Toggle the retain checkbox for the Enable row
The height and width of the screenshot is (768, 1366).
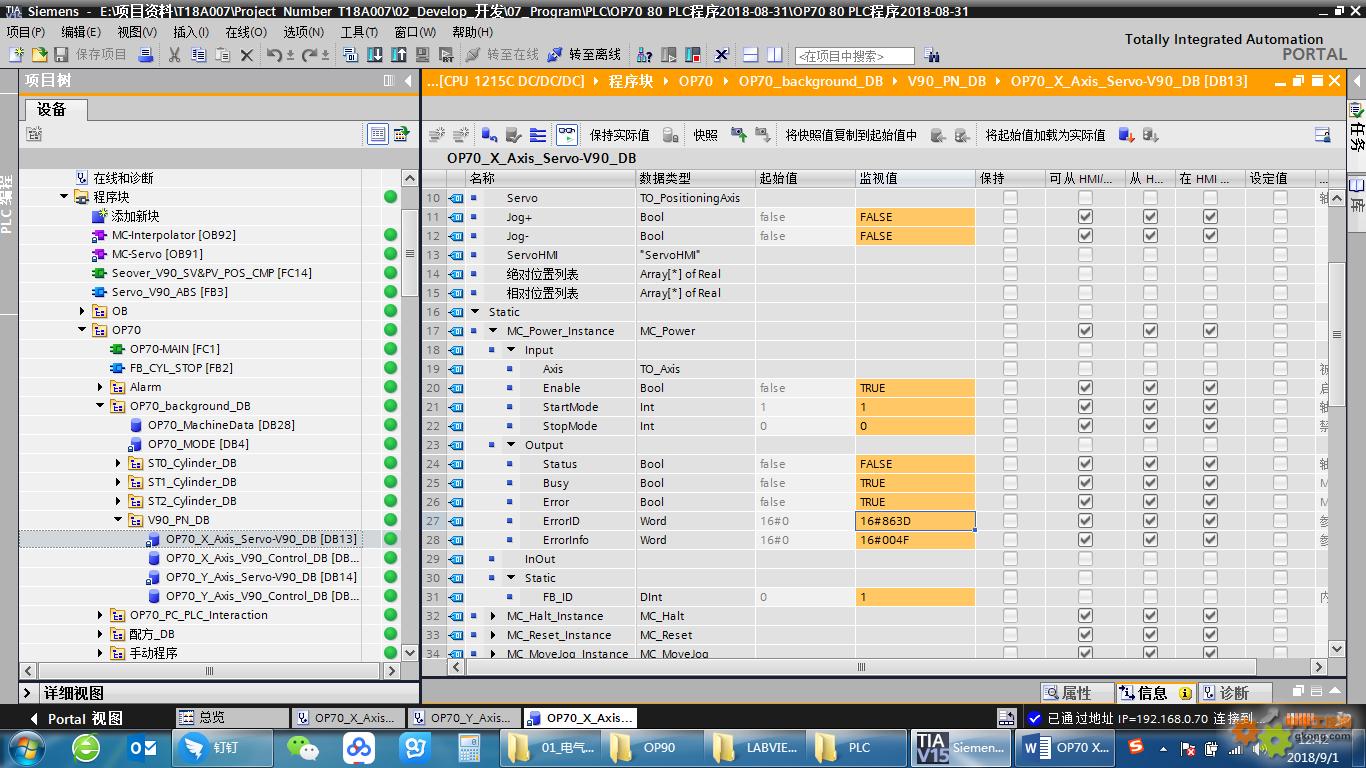[x=1010, y=388]
